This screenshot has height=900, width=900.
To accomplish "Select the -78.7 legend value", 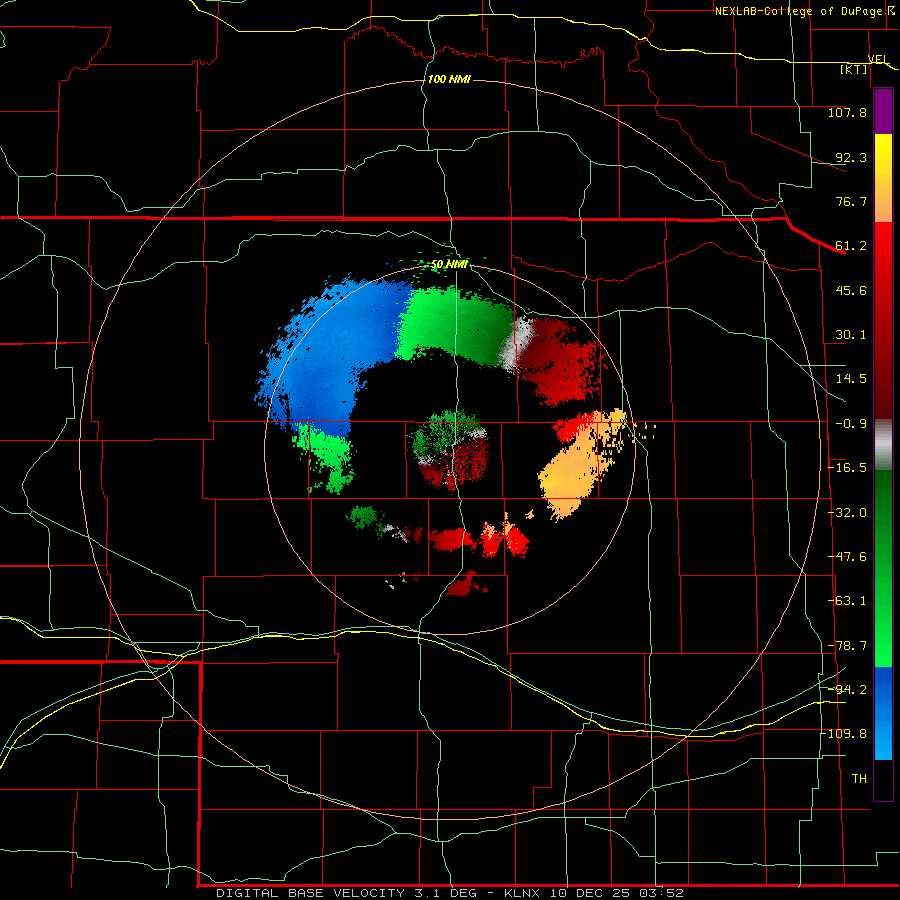I will coord(847,646).
